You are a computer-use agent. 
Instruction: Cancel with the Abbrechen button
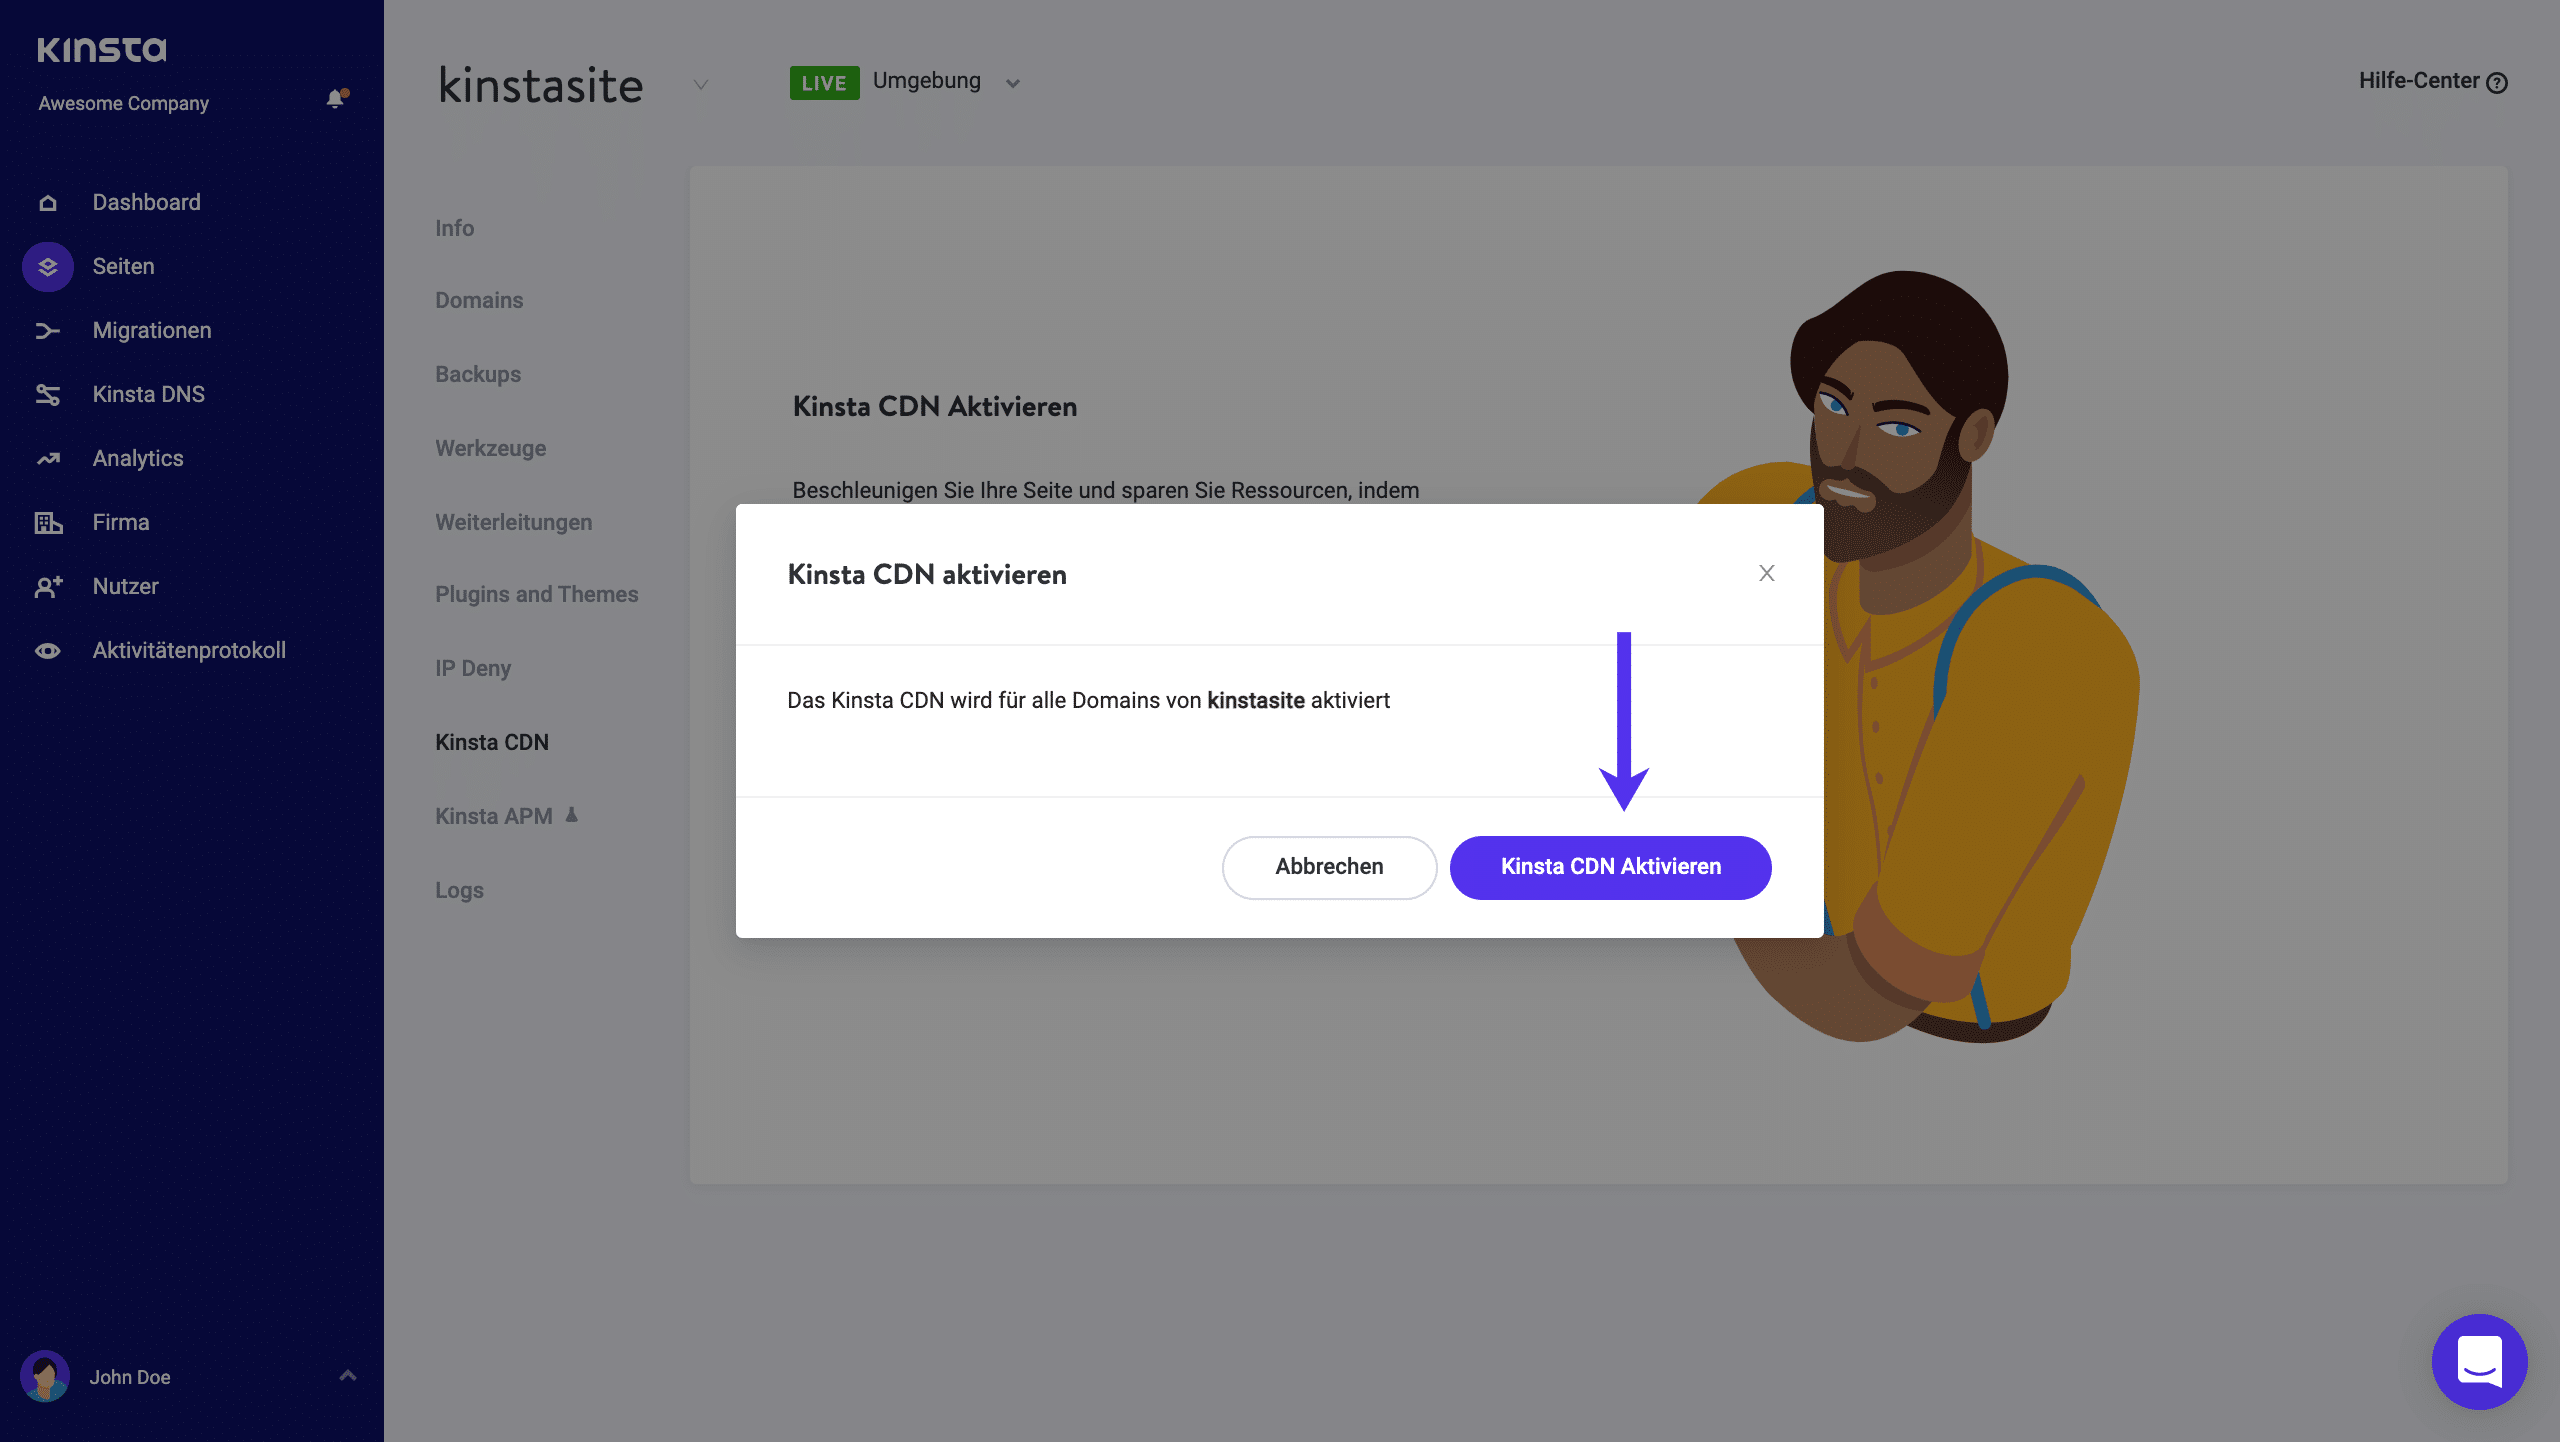pos(1329,867)
